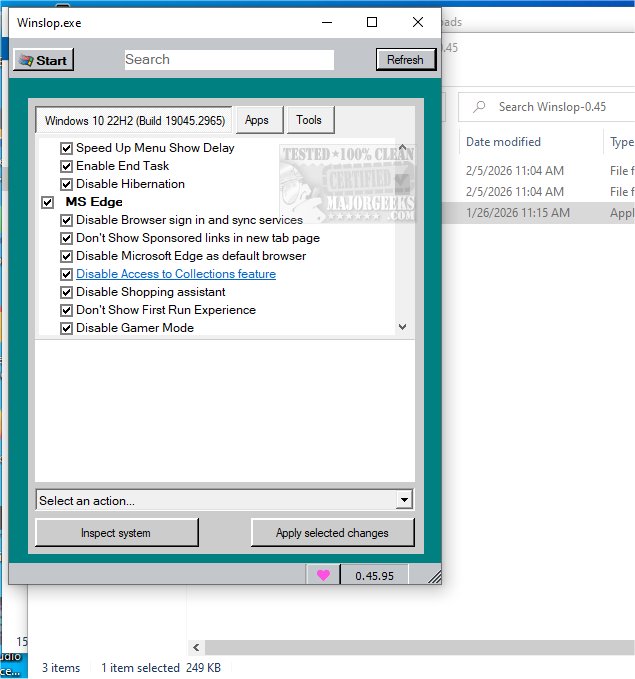
Task: Click the Refresh button
Action: [x=405, y=59]
